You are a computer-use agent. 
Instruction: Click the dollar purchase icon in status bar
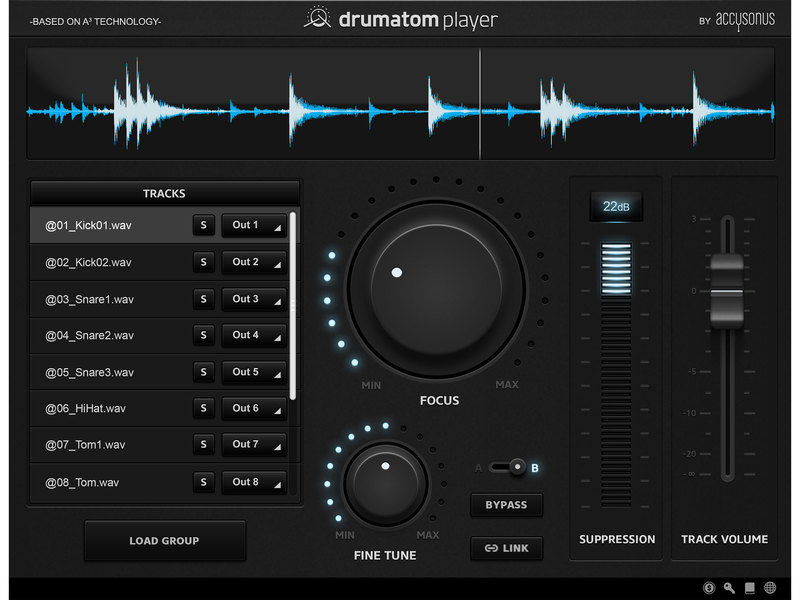click(709, 588)
